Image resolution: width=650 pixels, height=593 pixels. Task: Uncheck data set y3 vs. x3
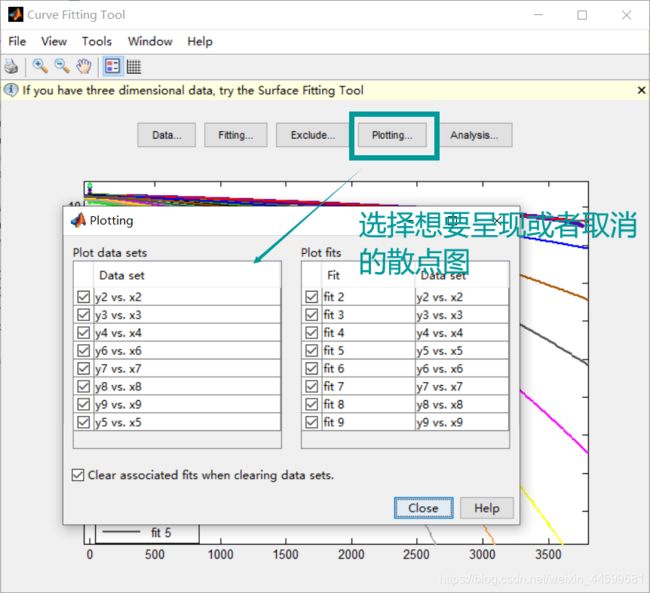point(83,315)
